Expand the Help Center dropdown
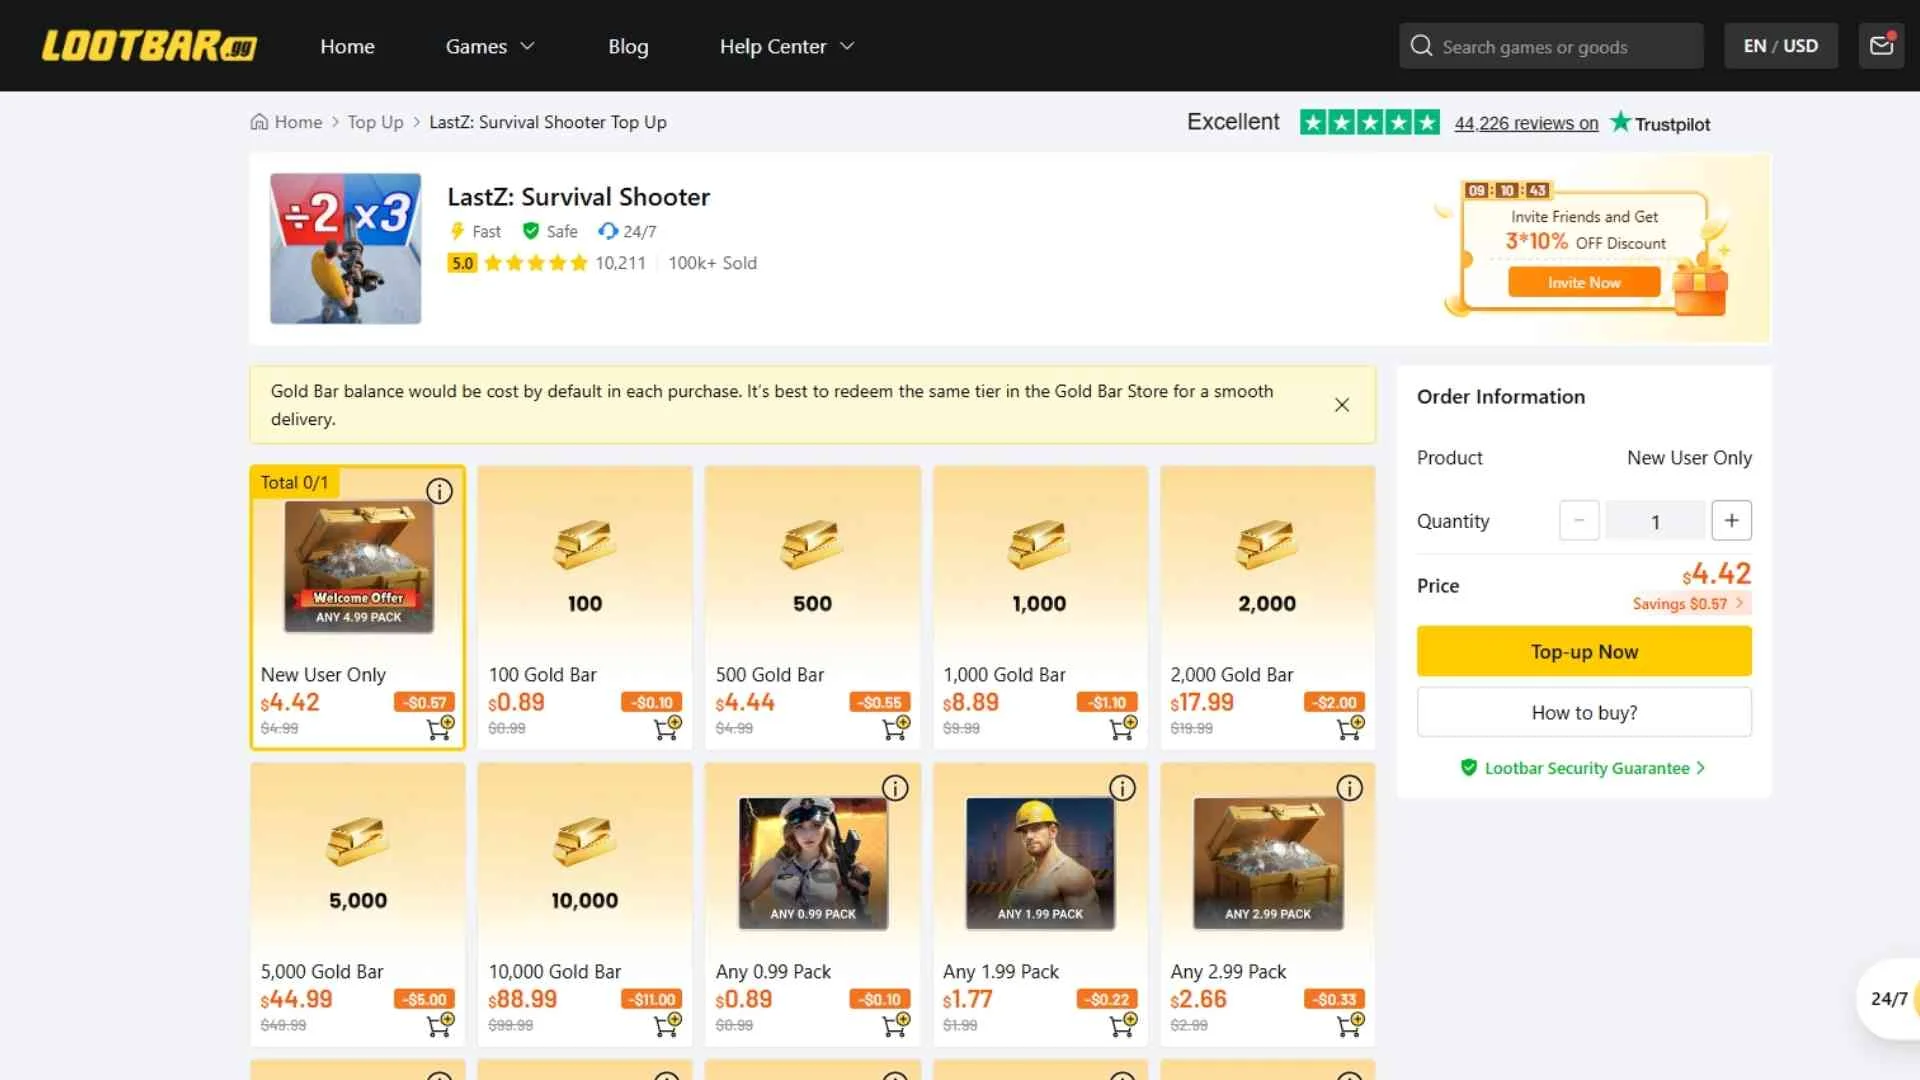 787,46
